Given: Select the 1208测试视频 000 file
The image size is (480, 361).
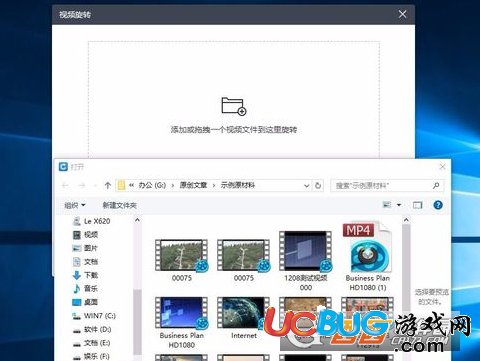Looking at the screenshot, I should pos(306,261).
